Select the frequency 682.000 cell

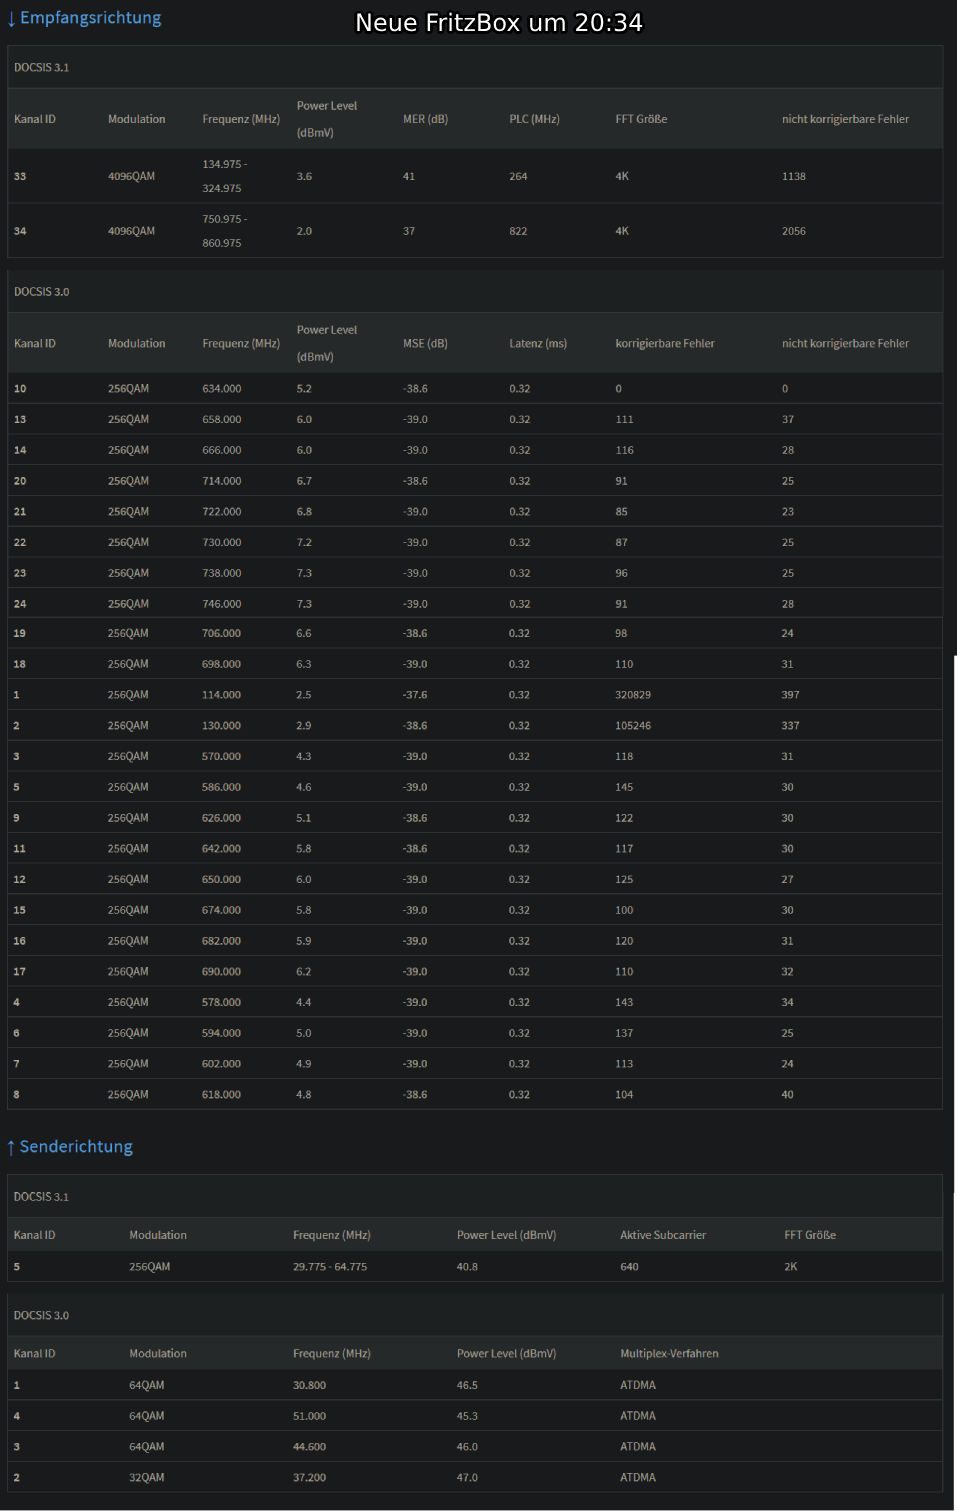(x=222, y=941)
